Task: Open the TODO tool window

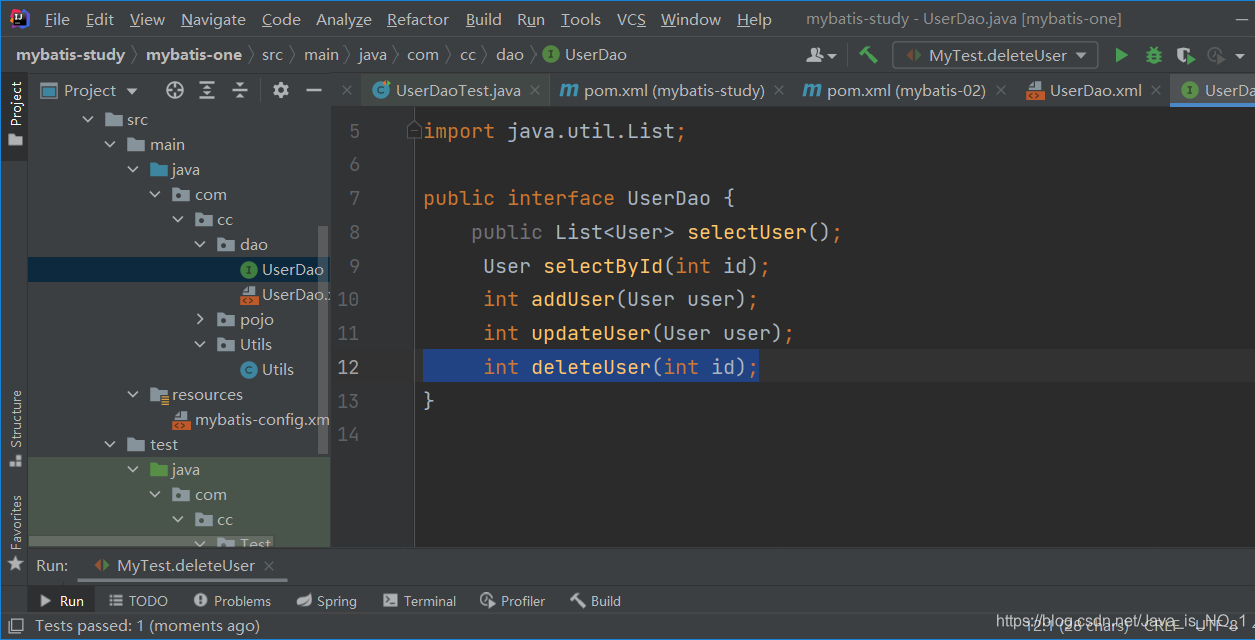Action: [x=138, y=601]
